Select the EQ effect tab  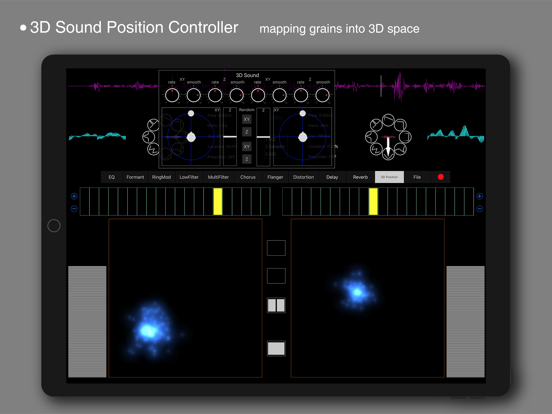click(x=112, y=177)
